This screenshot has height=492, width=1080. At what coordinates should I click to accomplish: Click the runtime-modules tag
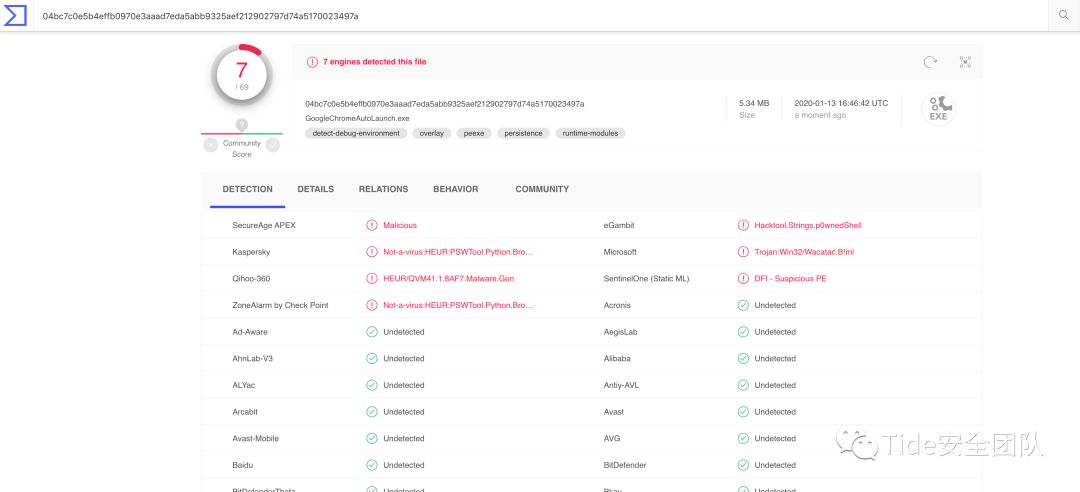coord(590,133)
